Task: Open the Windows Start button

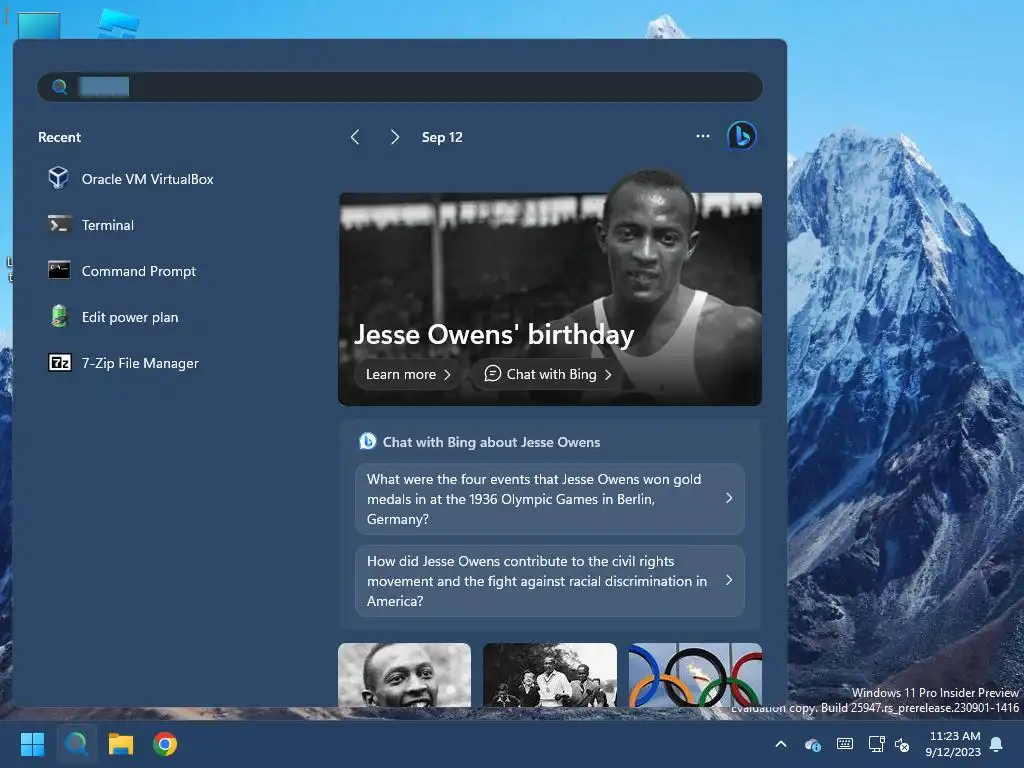Action: tap(32, 744)
